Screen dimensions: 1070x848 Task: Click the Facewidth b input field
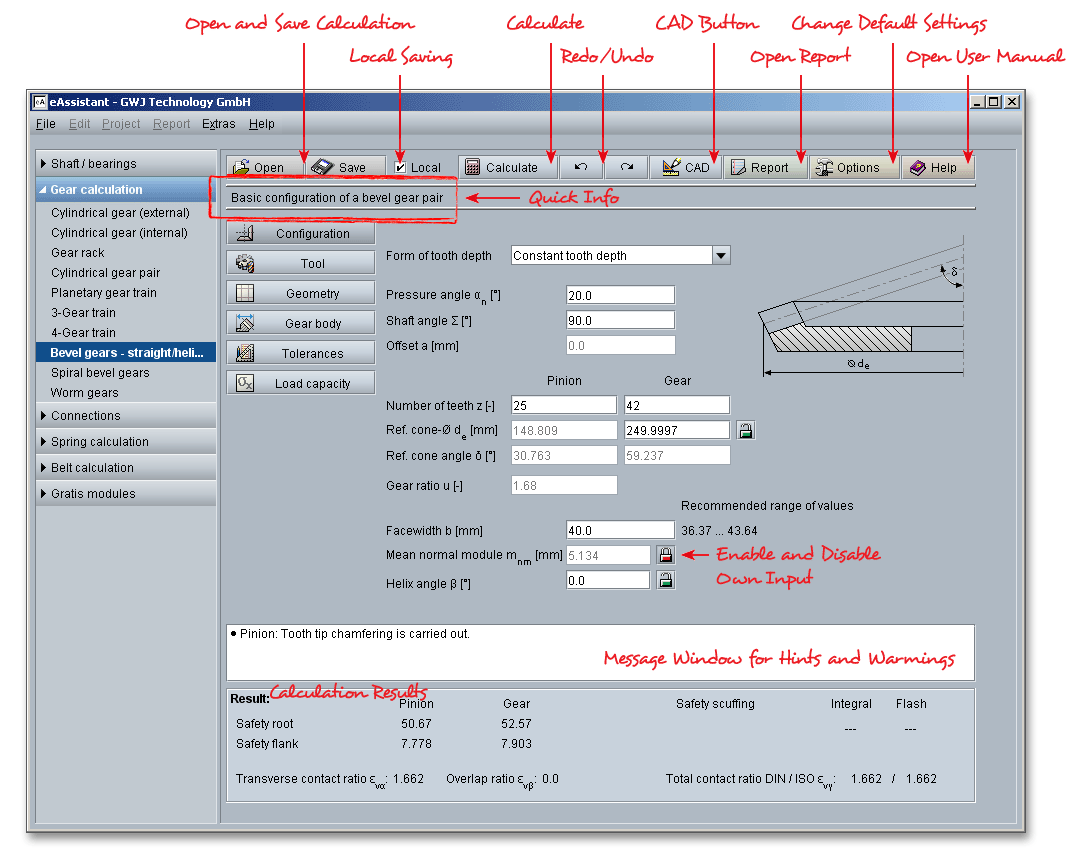pyautogui.click(x=620, y=531)
